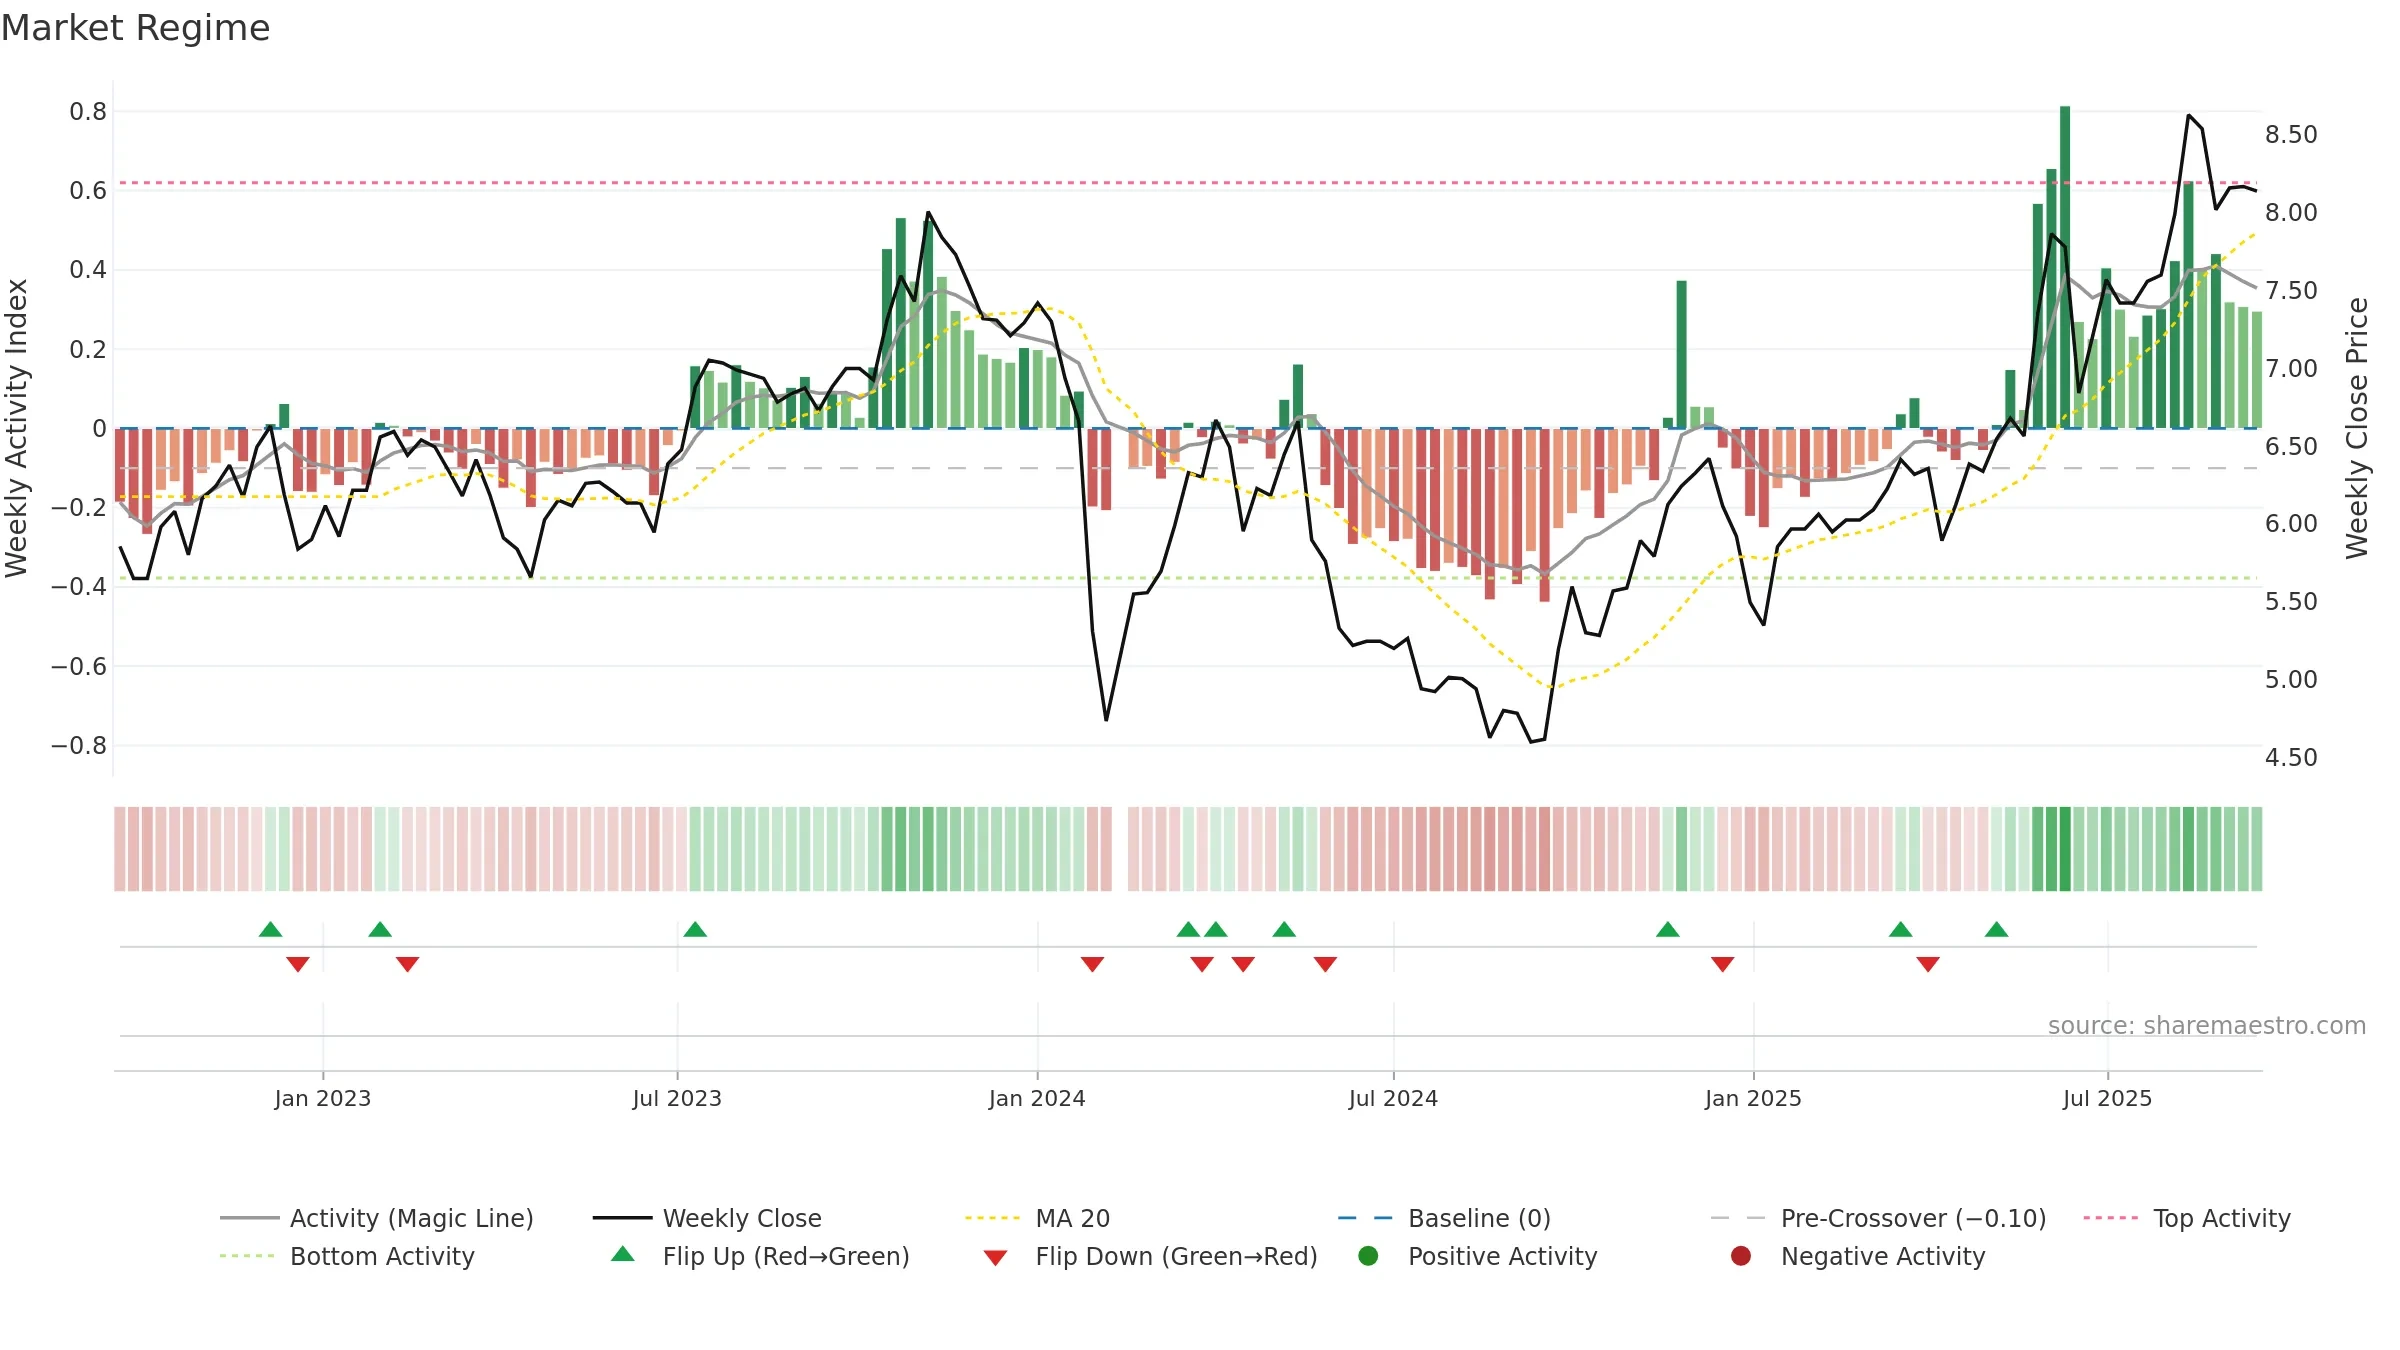Image resolution: width=2400 pixels, height=1350 pixels.
Task: Click the Jul 2025 x-axis label
Action: pos(2107,1098)
